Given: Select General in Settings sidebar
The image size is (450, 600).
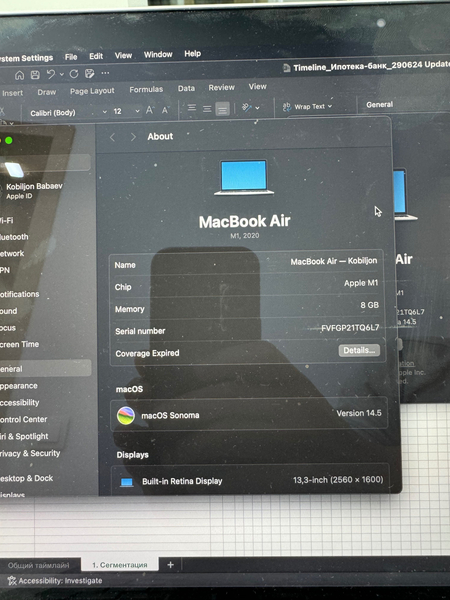Looking at the screenshot, I should (x=45, y=368).
